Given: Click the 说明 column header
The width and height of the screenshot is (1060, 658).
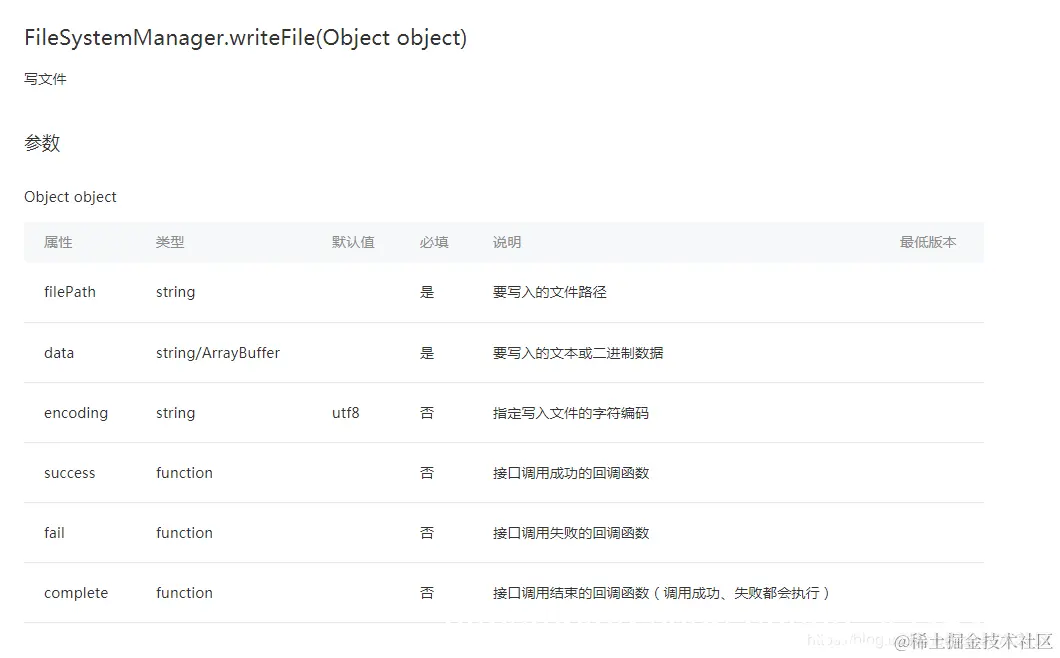Looking at the screenshot, I should coord(507,242).
